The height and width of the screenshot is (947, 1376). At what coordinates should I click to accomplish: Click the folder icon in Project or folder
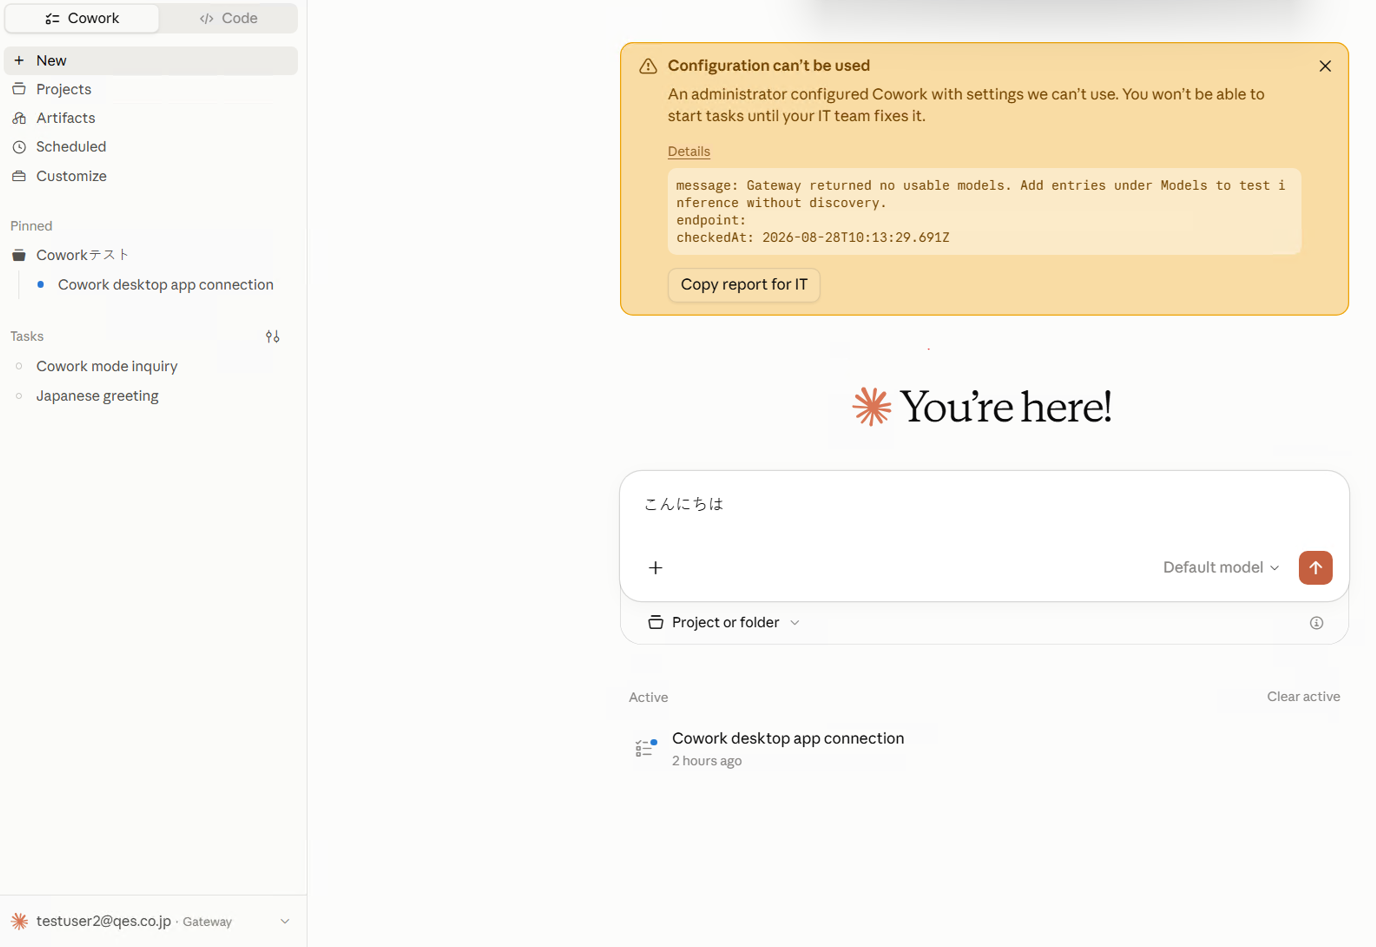click(656, 623)
